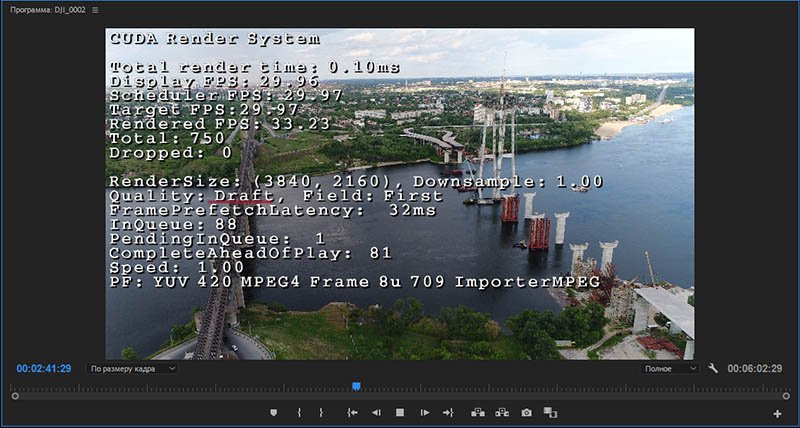This screenshot has height=428, width=800.
Task: Mark Out point with the right brace icon
Action: [x=321, y=412]
